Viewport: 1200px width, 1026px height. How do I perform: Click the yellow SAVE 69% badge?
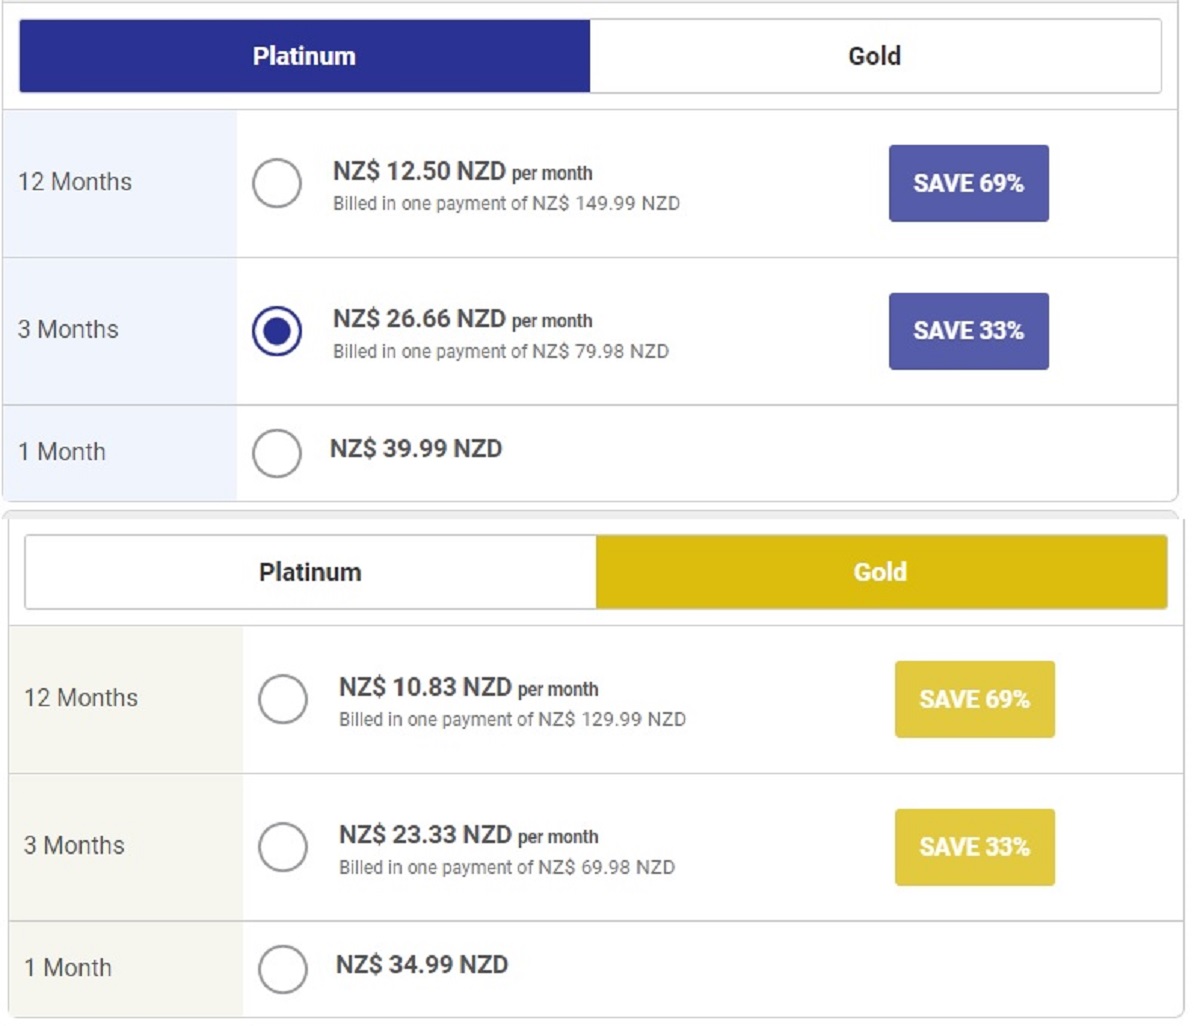click(974, 699)
